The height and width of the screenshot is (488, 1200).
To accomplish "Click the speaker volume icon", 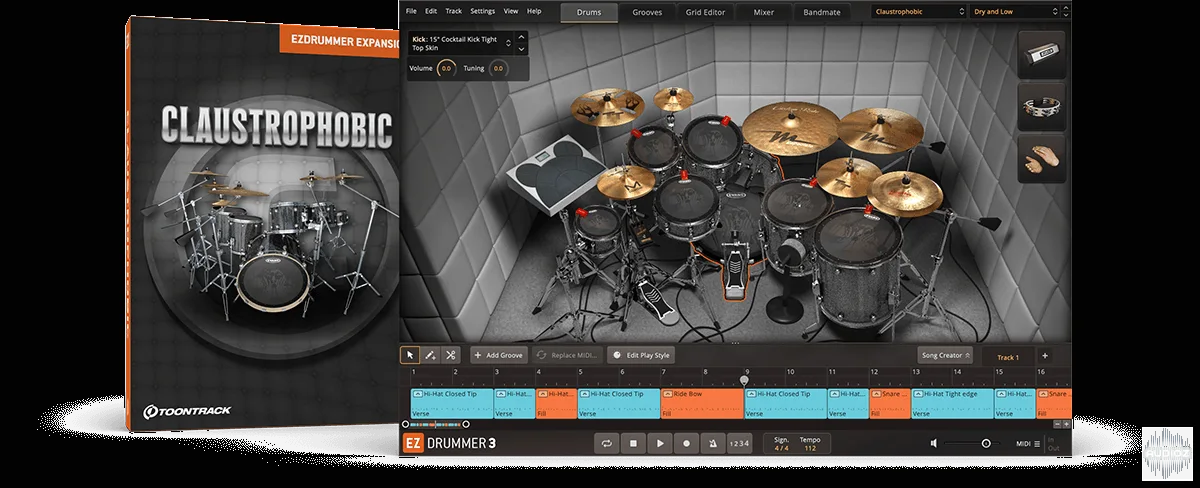I will [x=934, y=443].
